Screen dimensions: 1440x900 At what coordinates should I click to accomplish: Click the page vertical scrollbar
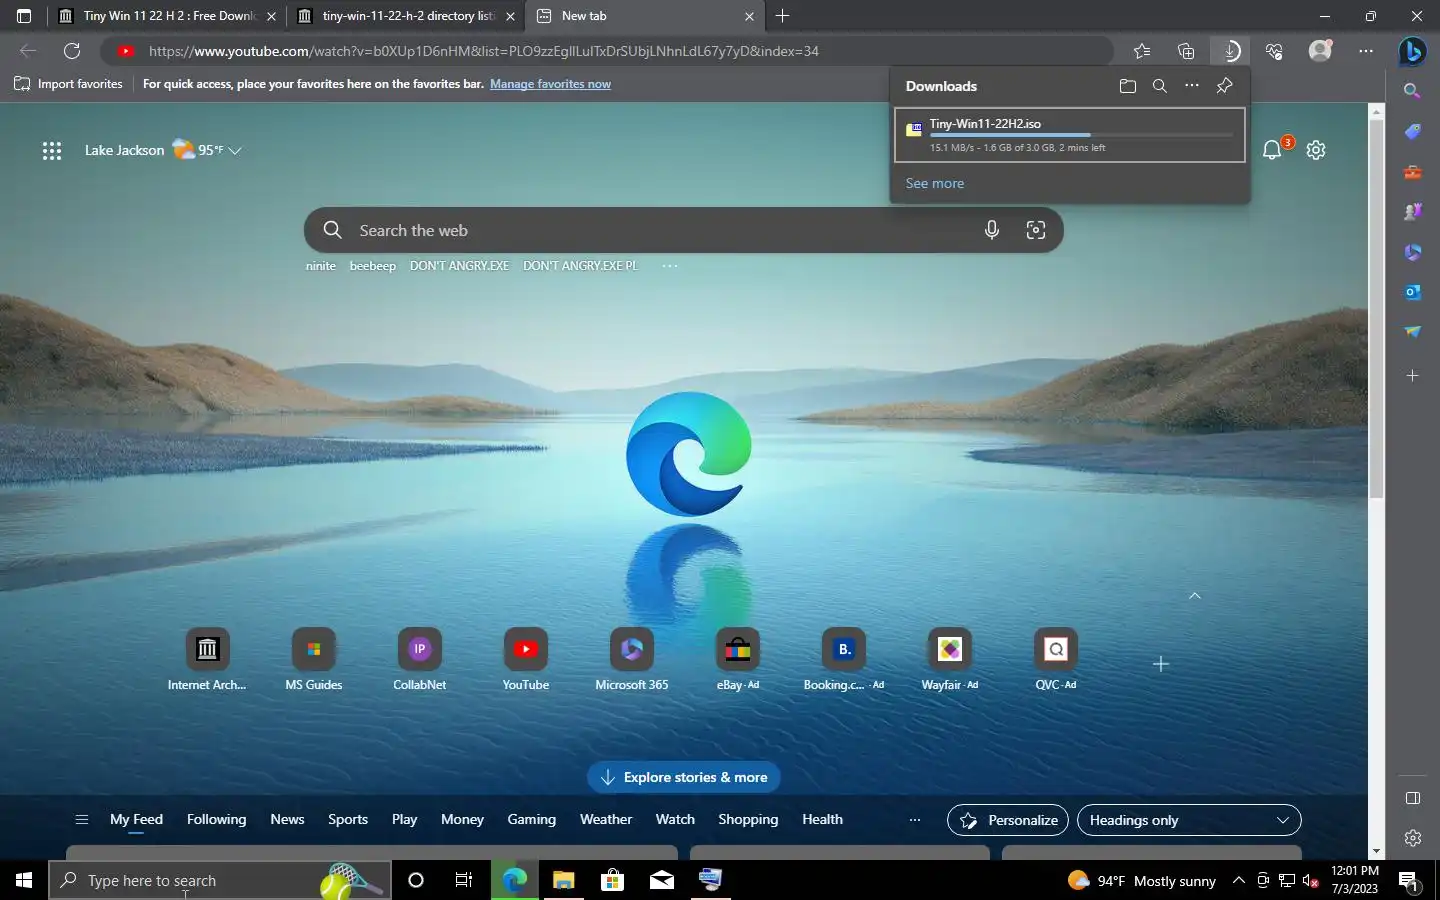click(1376, 310)
